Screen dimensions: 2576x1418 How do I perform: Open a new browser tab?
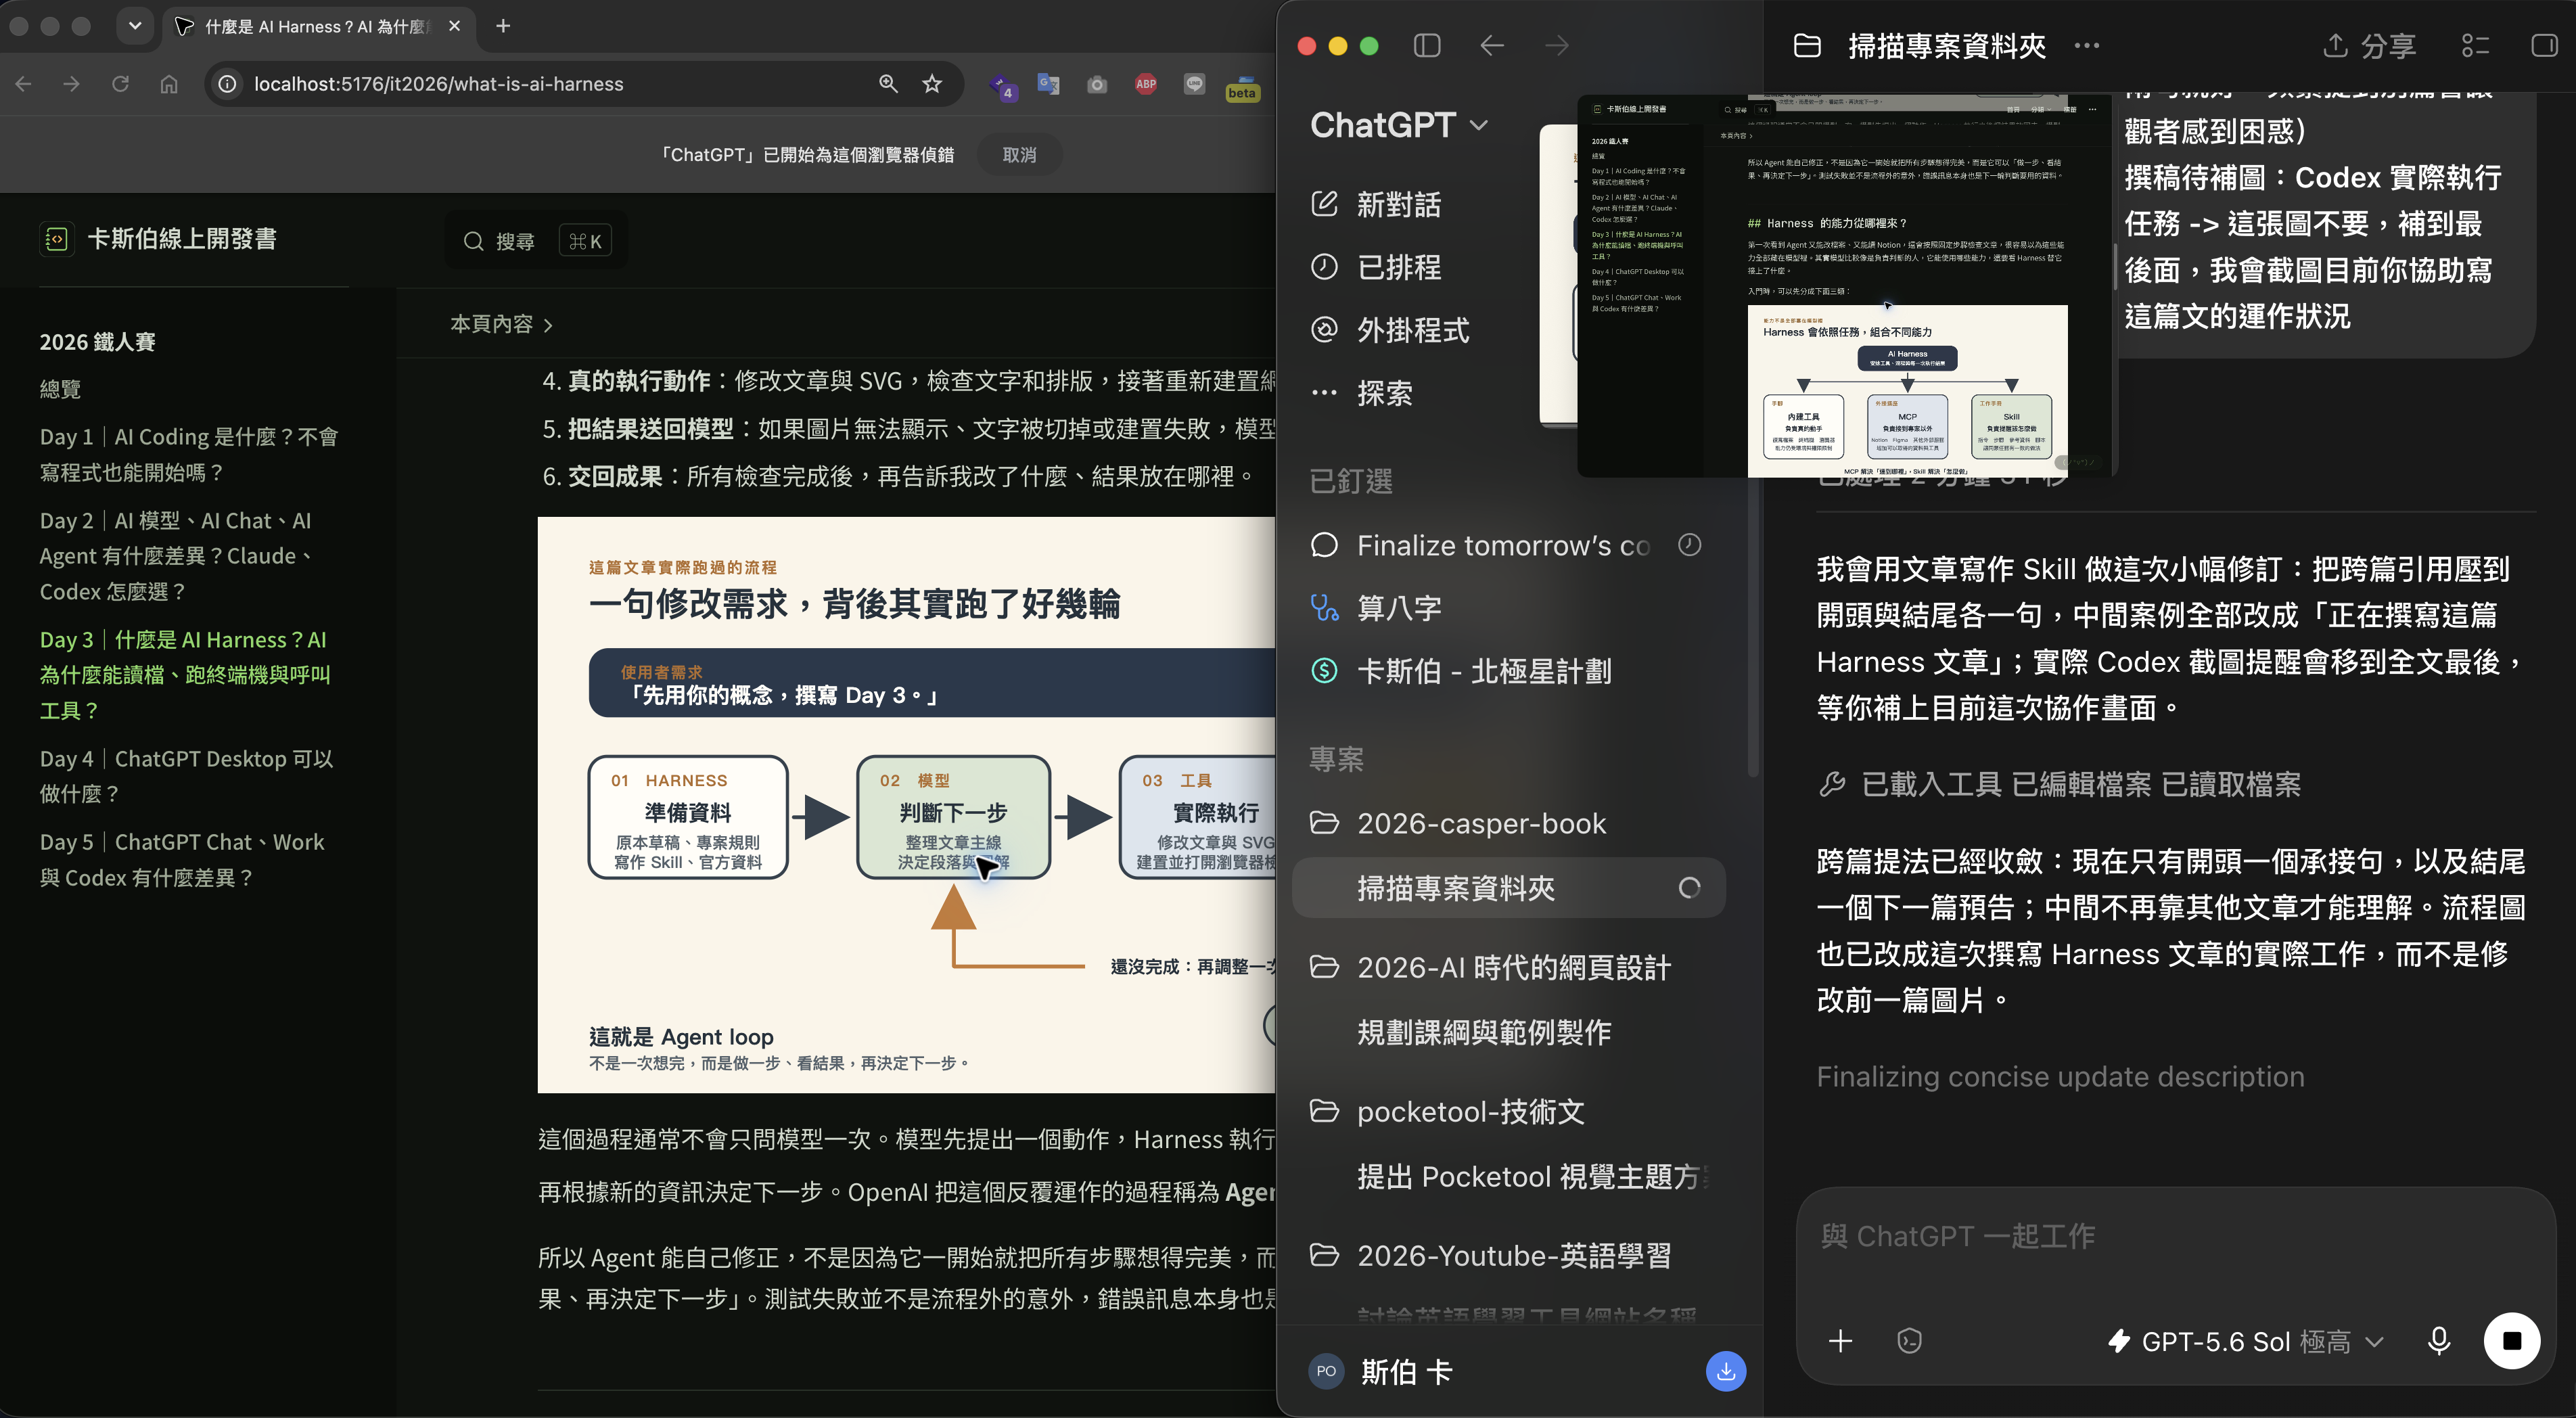coord(503,26)
